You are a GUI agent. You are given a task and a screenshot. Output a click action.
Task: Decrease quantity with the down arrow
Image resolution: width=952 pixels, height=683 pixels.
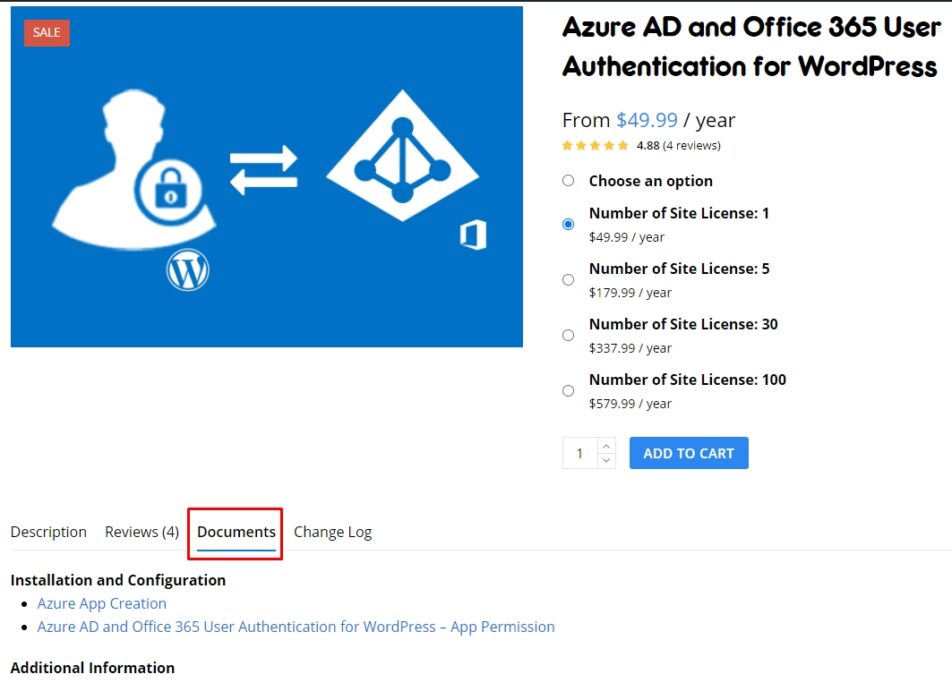[x=606, y=461]
